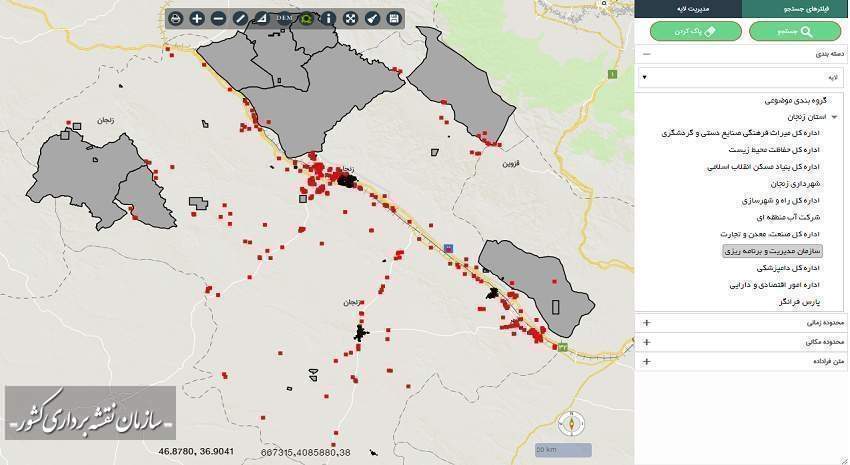The width and height of the screenshot is (850, 465).
Task: Clear map with the brush icon
Action: coord(372,18)
